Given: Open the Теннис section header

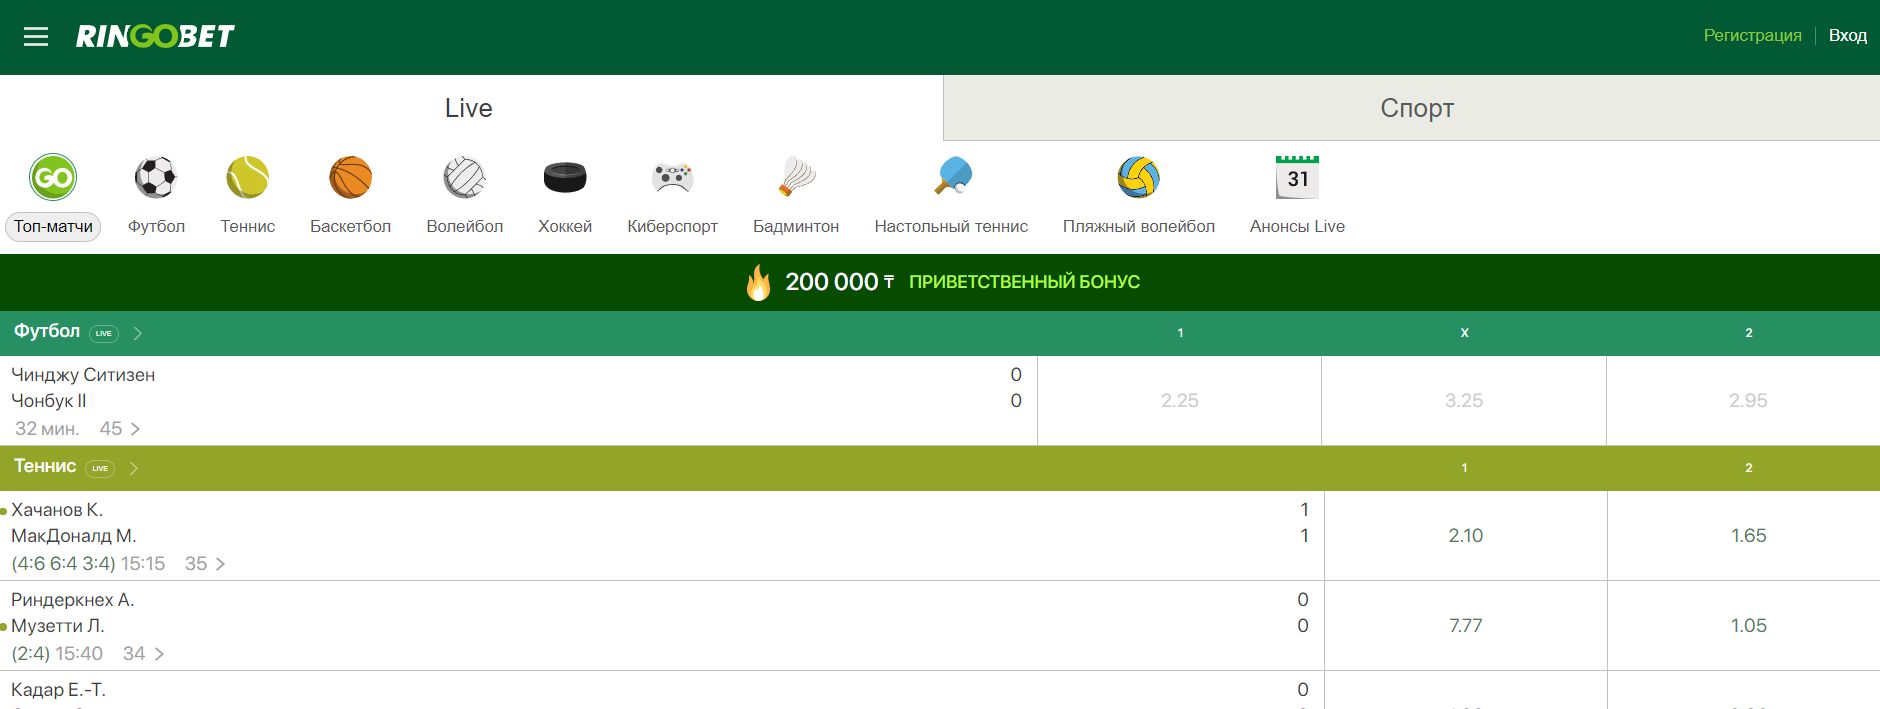Looking at the screenshot, I should pyautogui.click(x=45, y=466).
